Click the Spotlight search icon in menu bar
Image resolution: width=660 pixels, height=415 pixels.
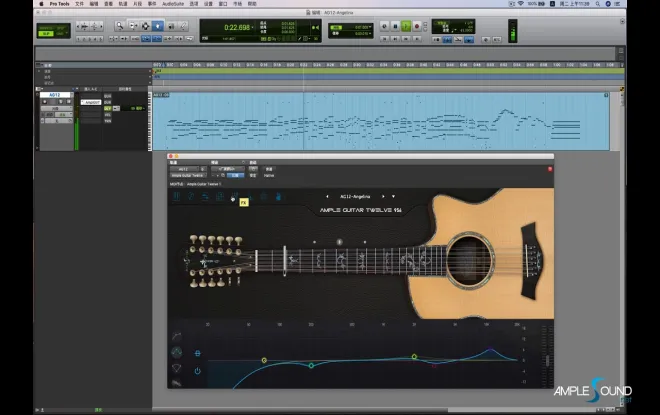point(598,4)
